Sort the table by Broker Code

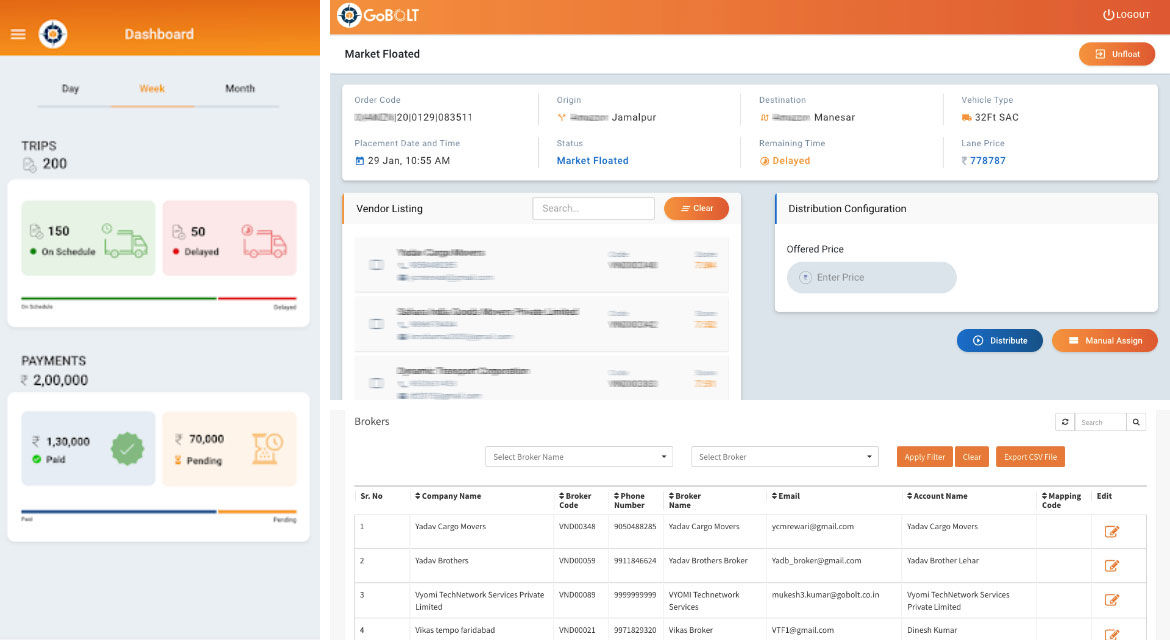click(575, 501)
